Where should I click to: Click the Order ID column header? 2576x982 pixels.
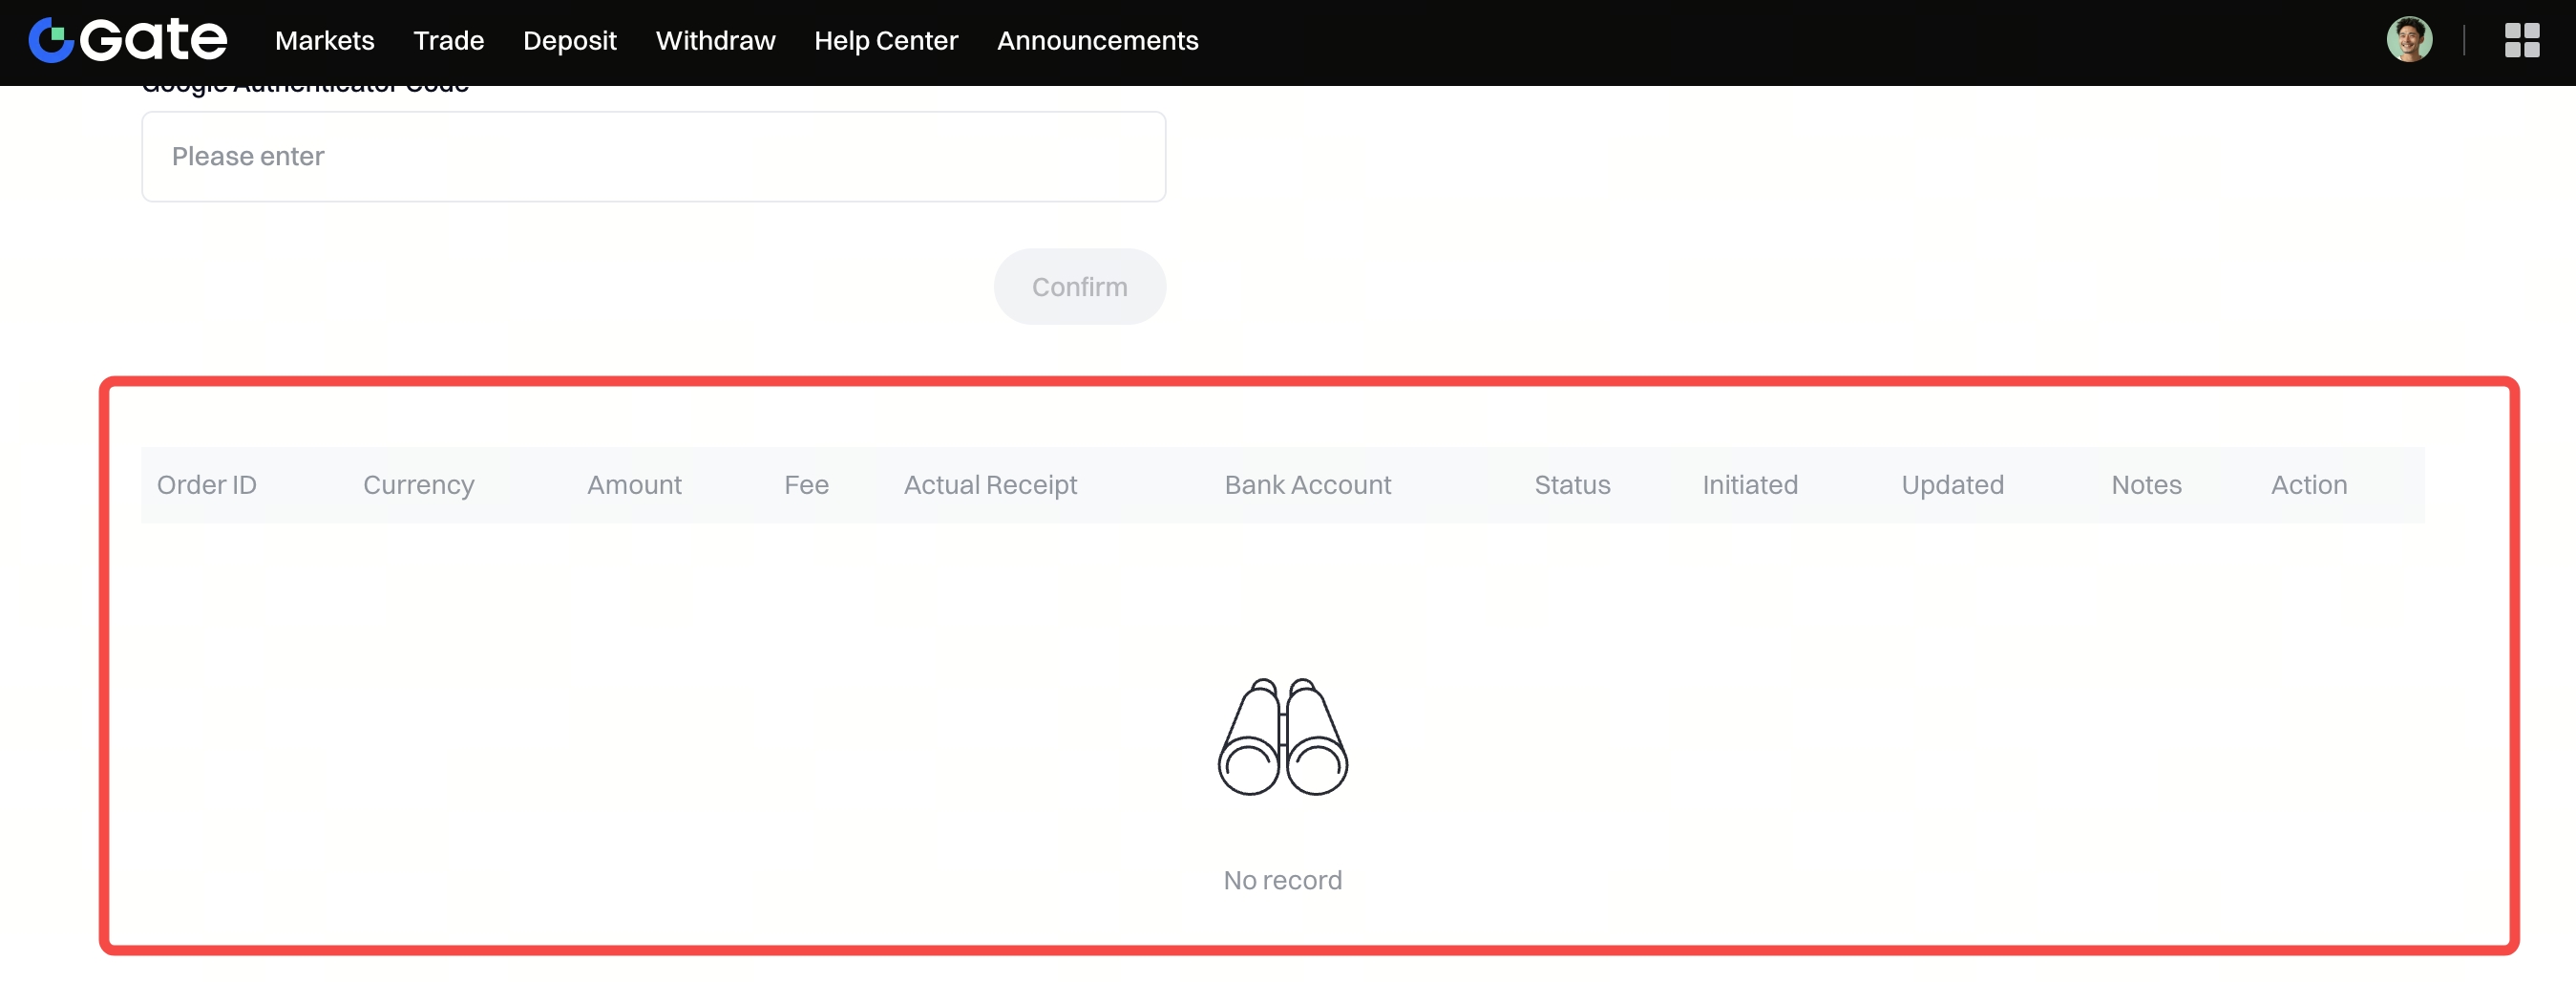tap(206, 485)
